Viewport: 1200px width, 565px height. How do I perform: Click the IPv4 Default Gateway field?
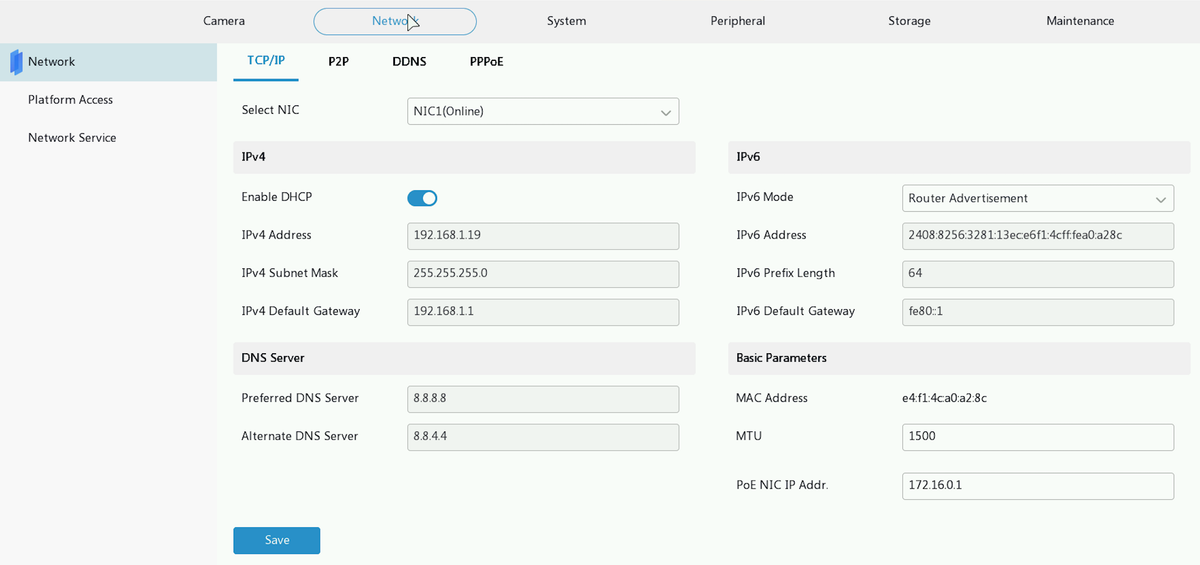(x=543, y=312)
